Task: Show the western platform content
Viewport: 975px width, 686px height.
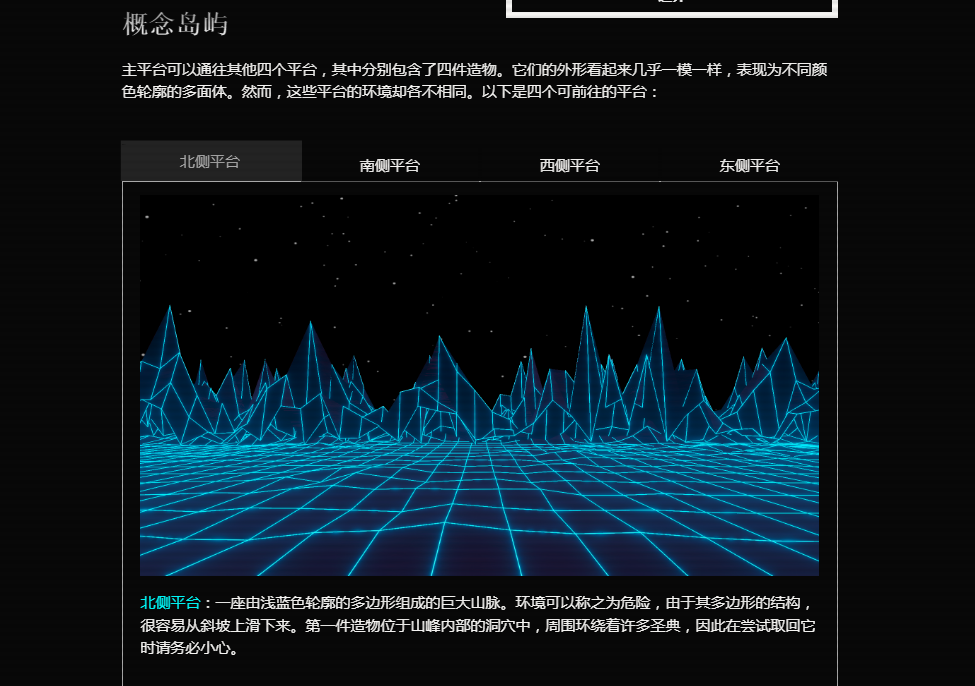Action: (x=568, y=165)
